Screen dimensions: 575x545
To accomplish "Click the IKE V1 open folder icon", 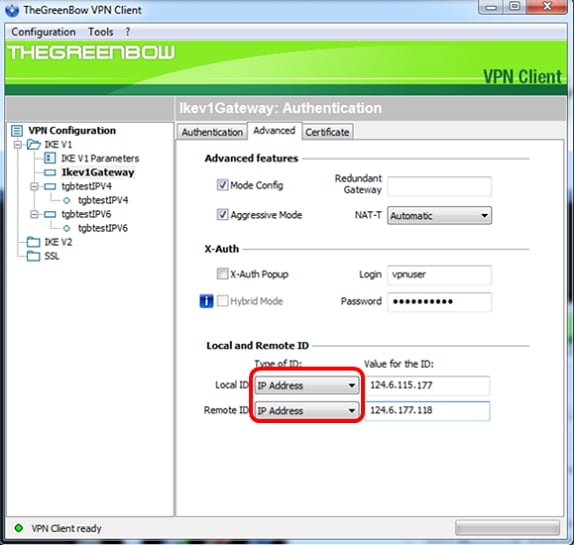I will click(34, 145).
